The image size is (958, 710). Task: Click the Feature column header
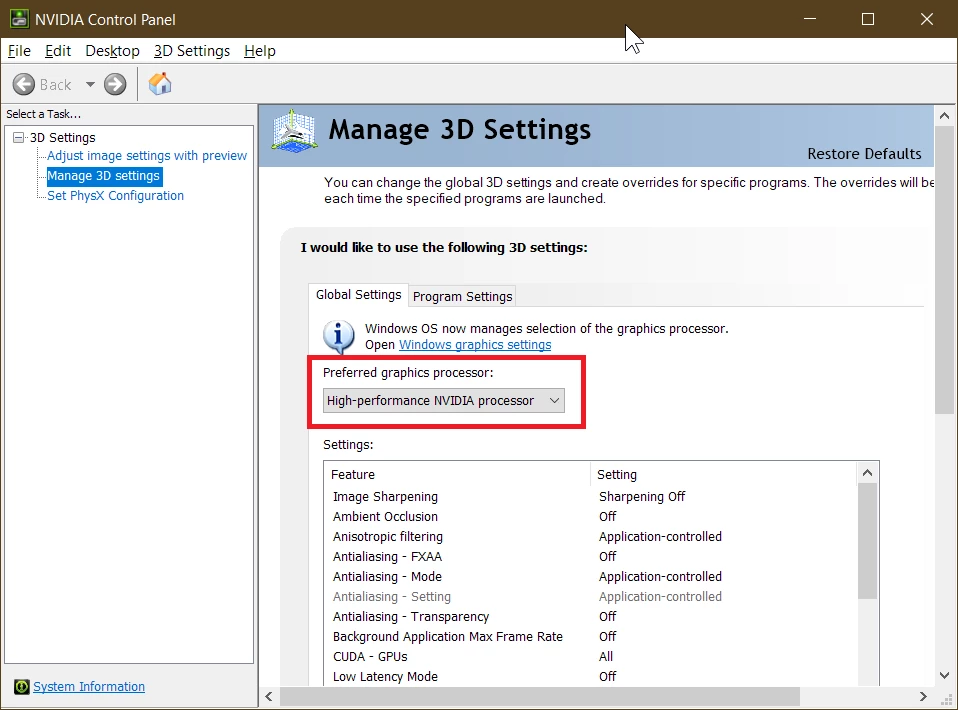point(457,475)
